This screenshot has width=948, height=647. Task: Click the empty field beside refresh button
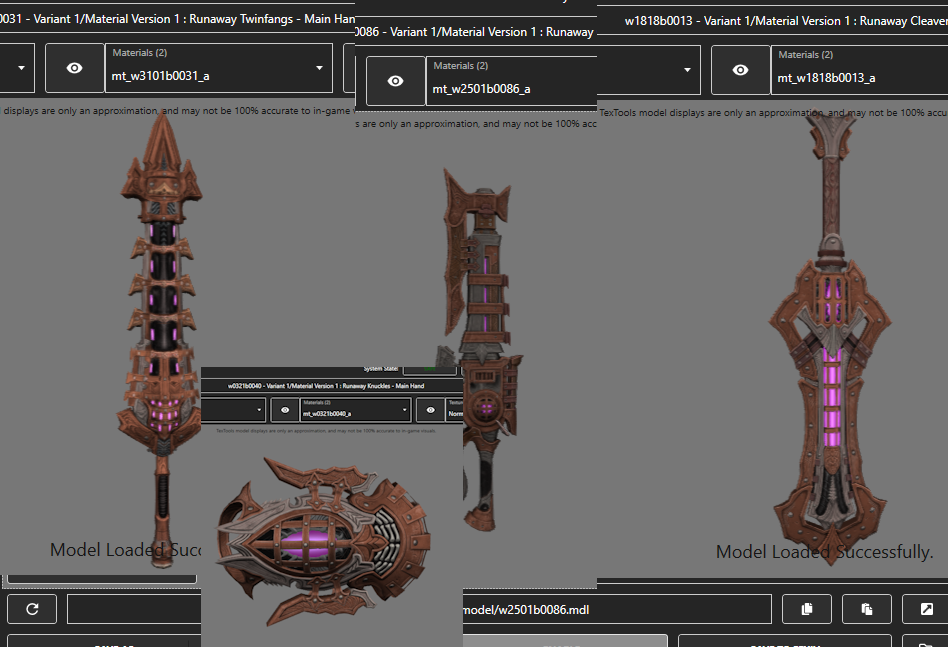point(134,609)
